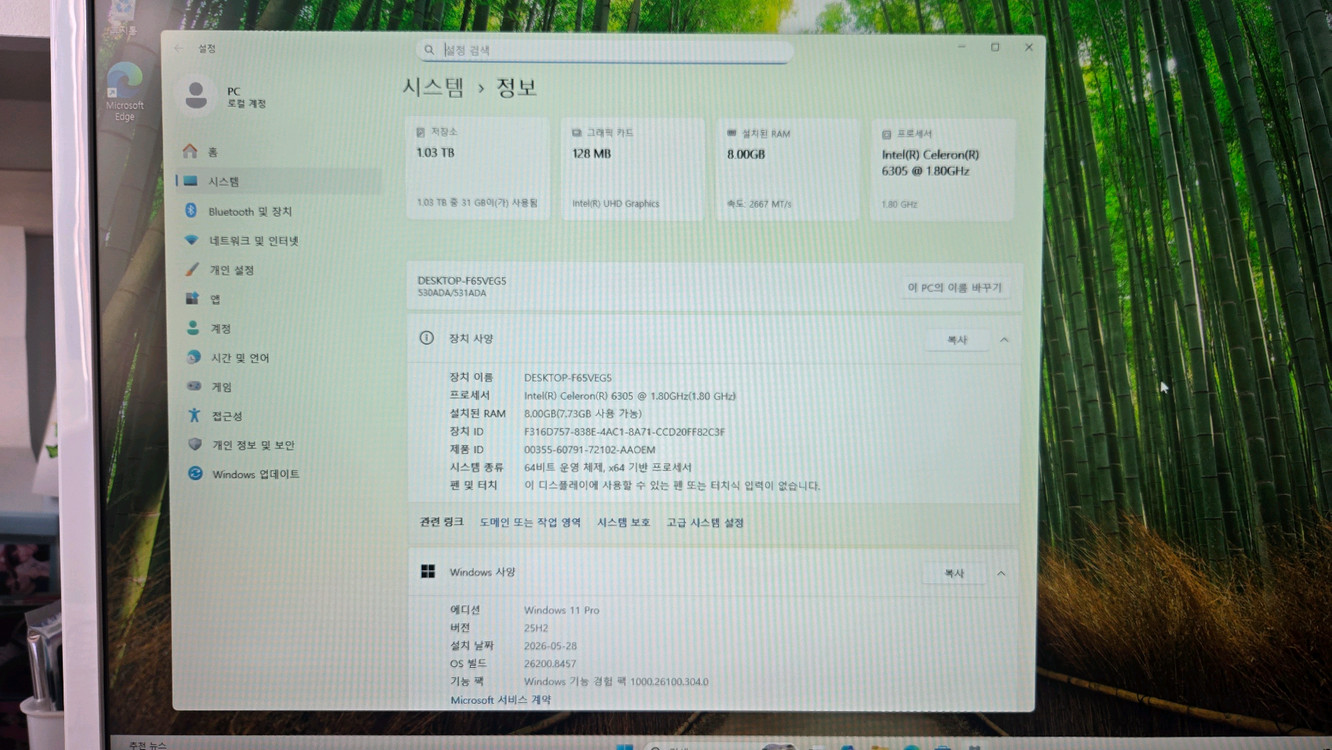The width and height of the screenshot is (1332, 750).
Task: Open the 그래픽 카드 128 MB card
Action: pyautogui.click(x=632, y=169)
